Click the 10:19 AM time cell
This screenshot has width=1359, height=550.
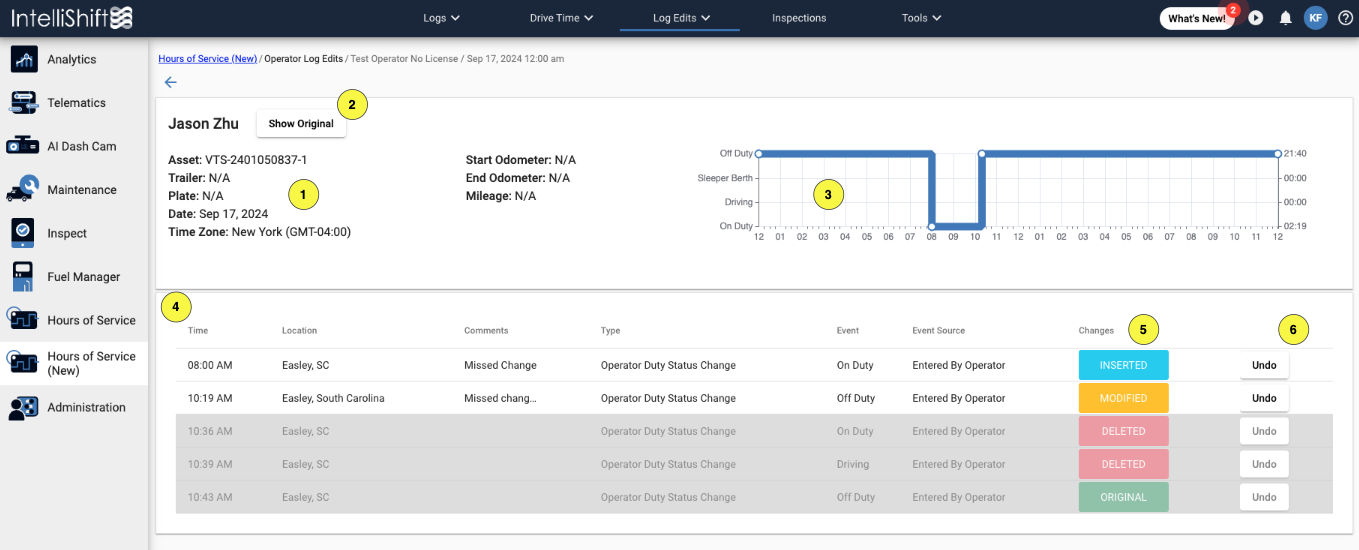[x=210, y=398]
